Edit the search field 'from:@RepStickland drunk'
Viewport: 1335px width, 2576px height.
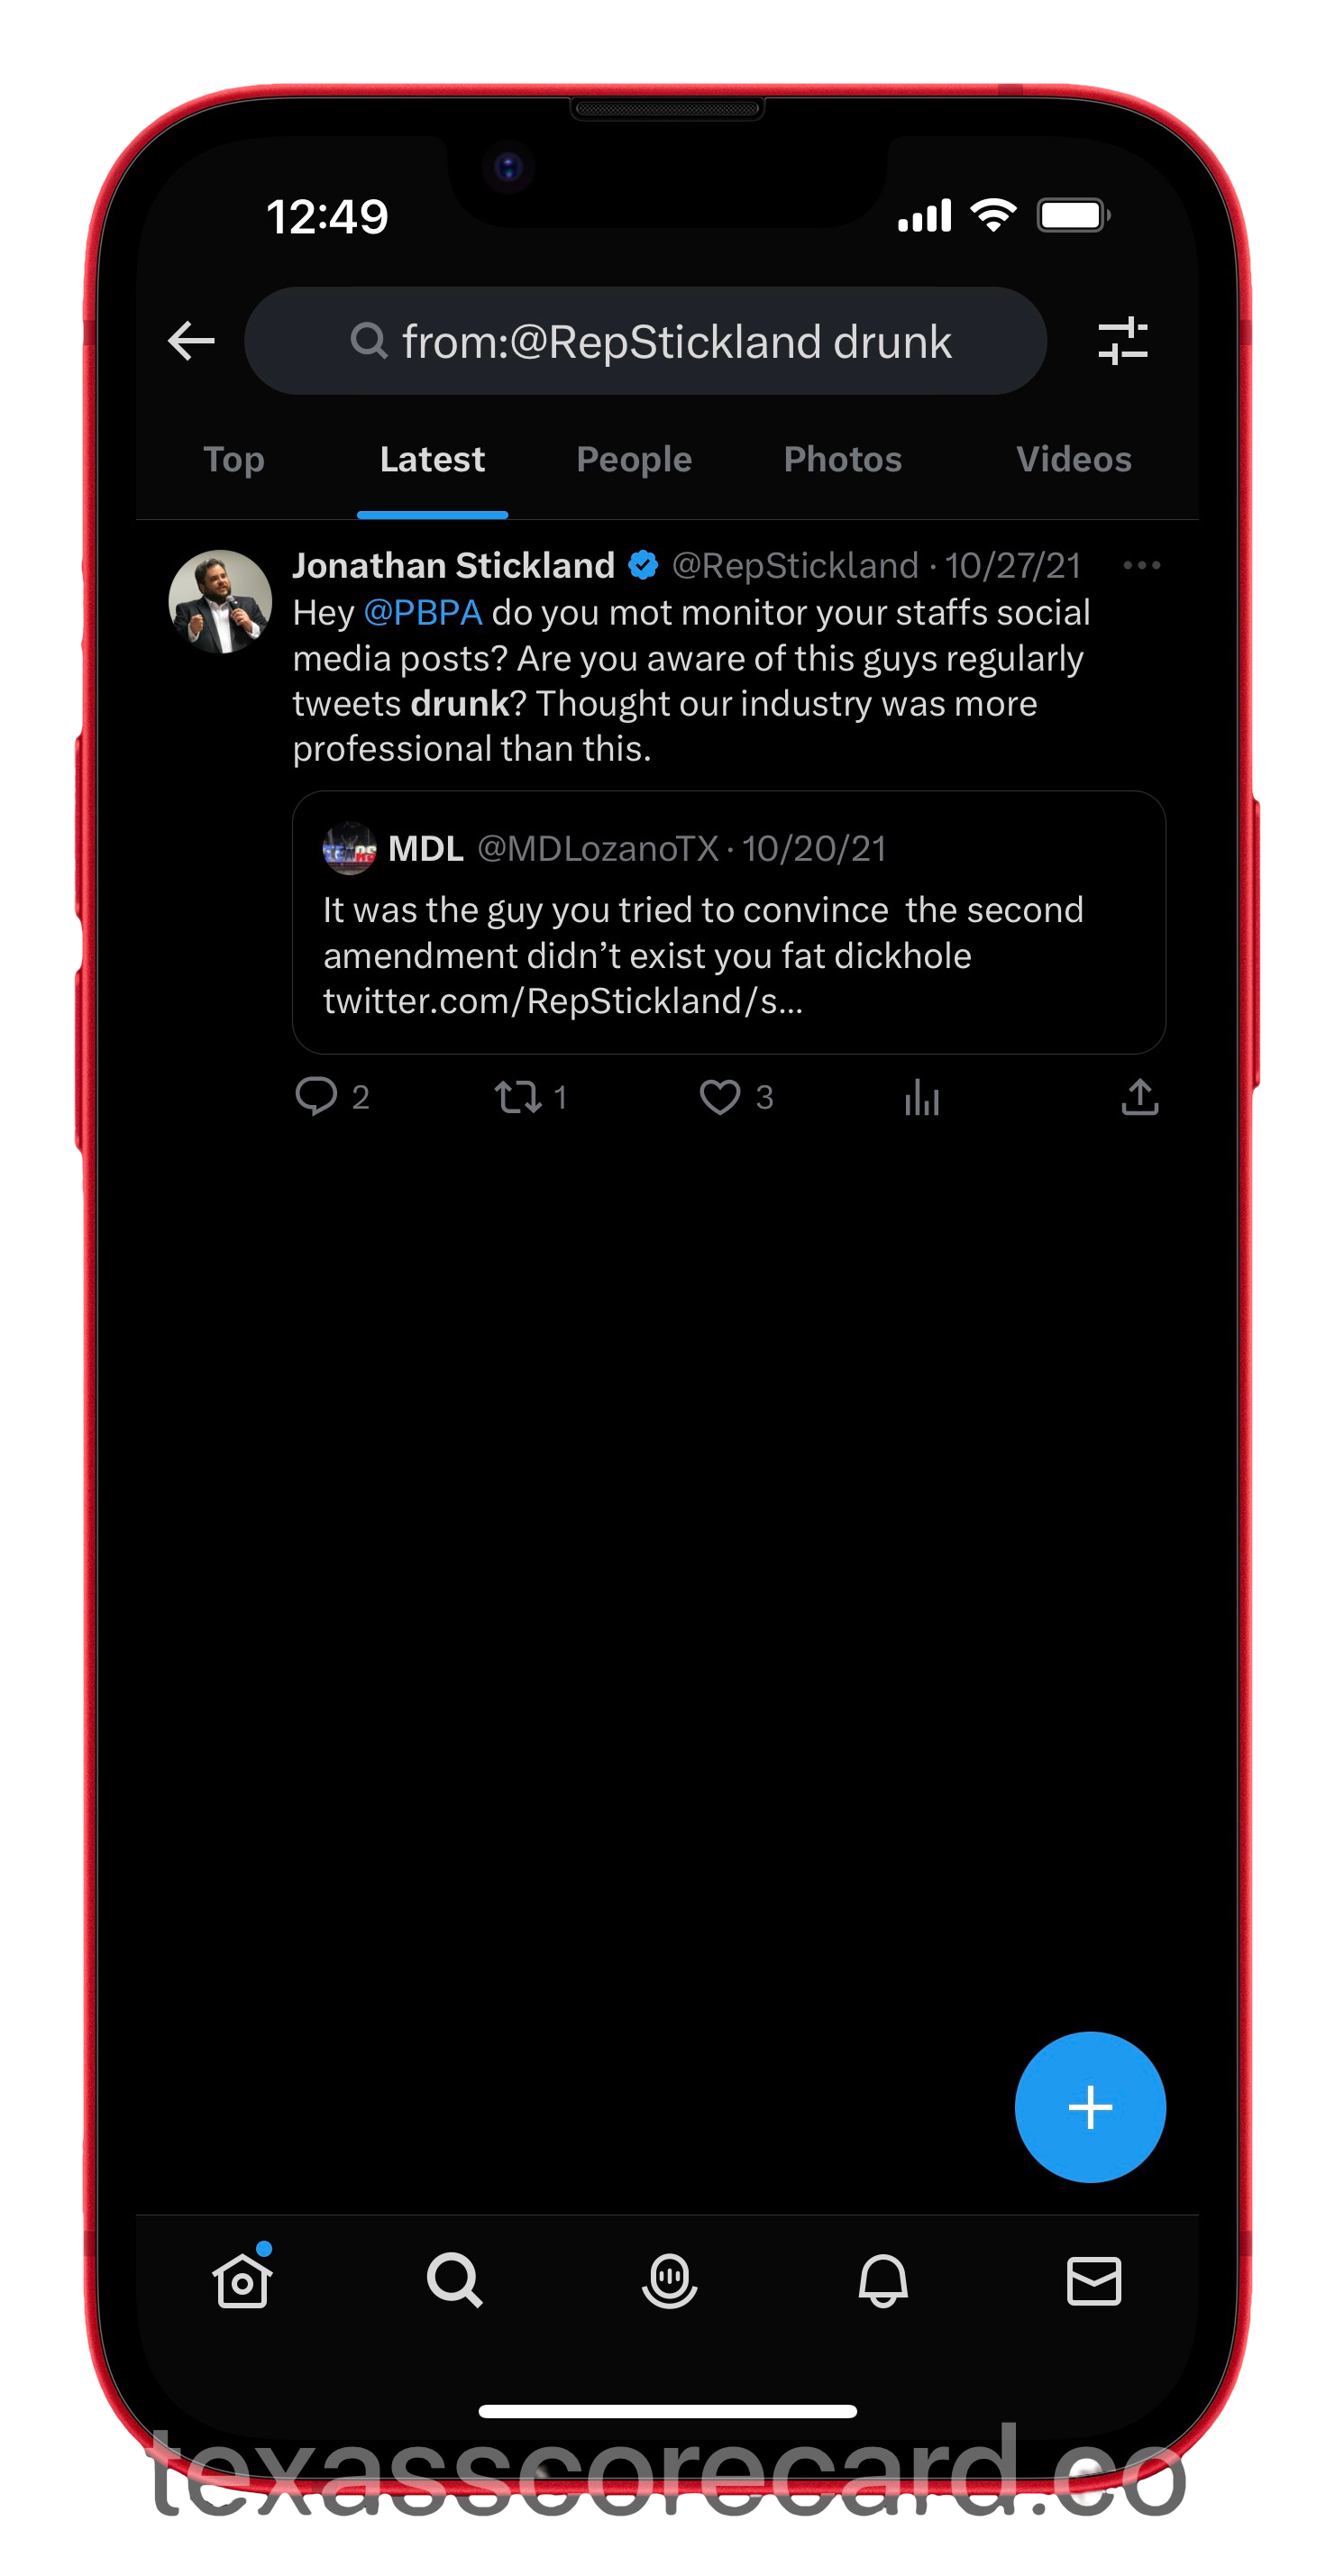[645, 341]
